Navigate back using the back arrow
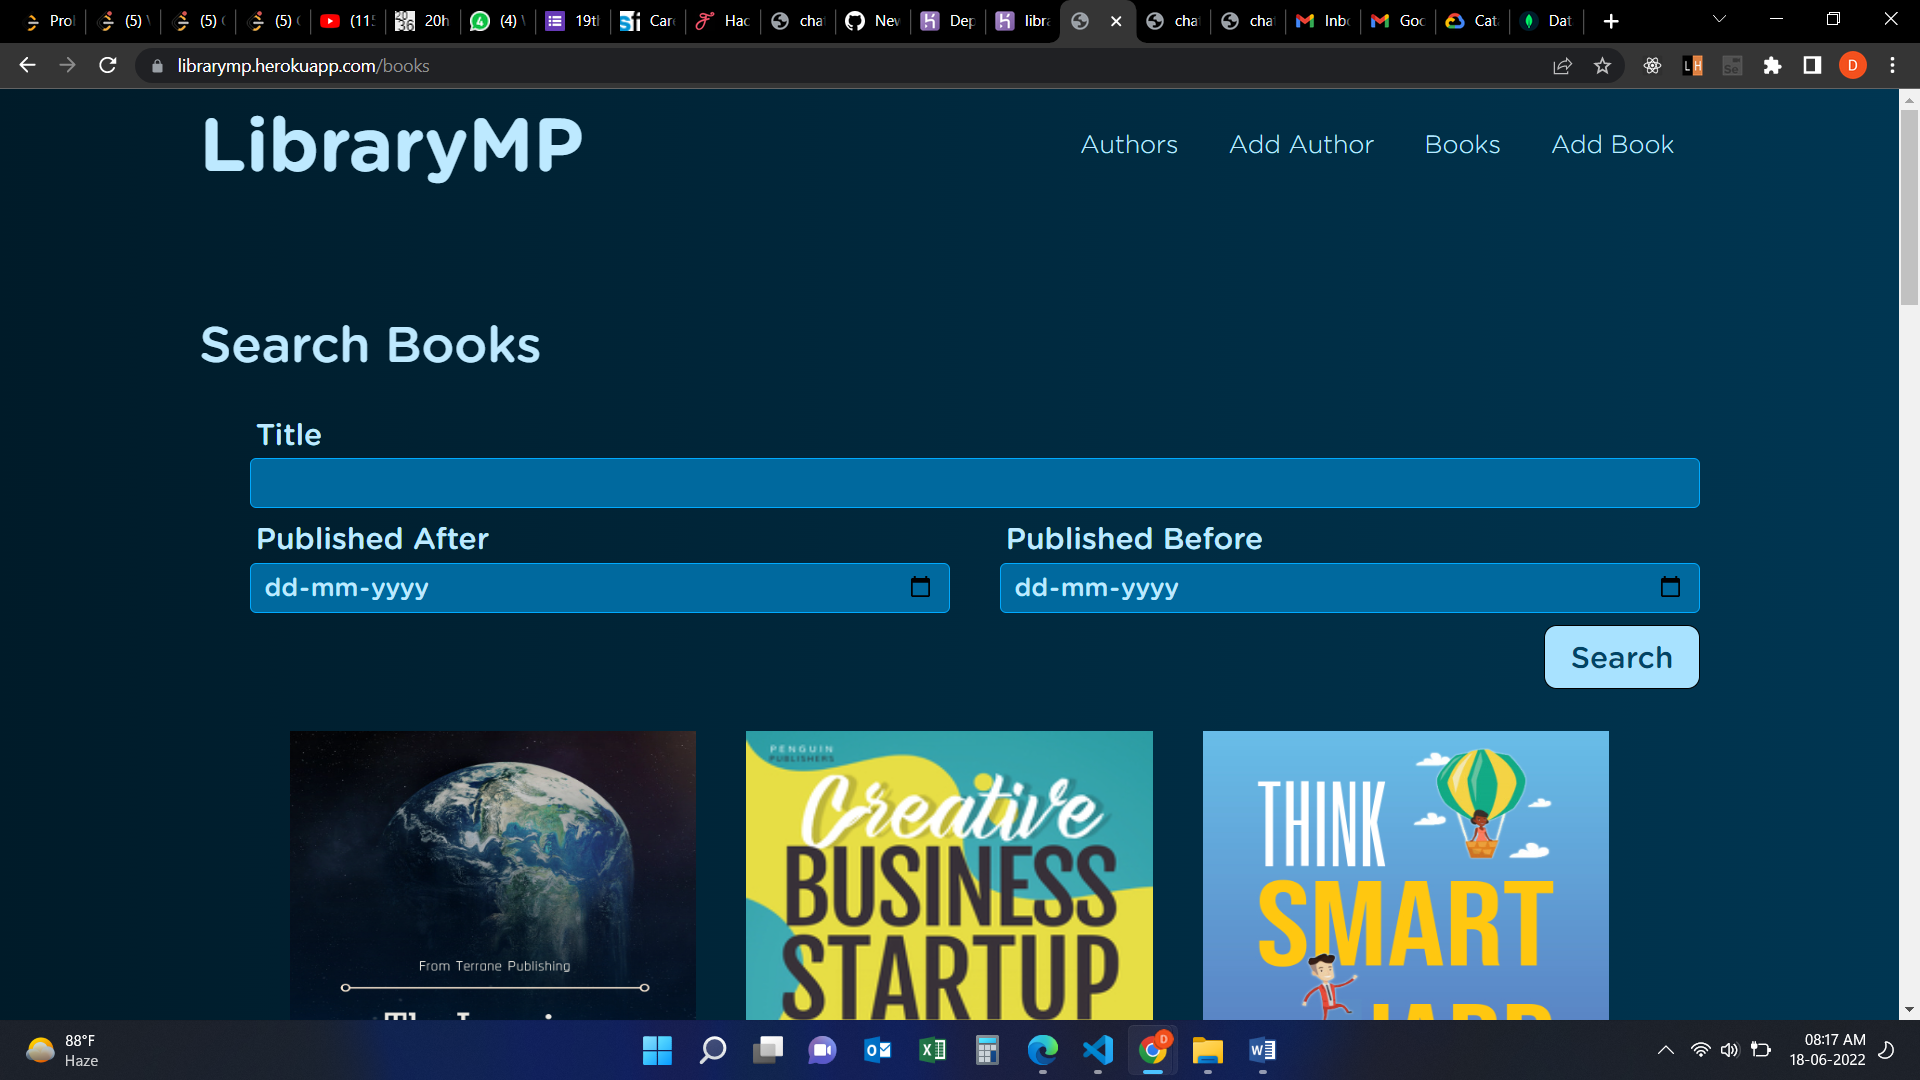The image size is (1920, 1080). tap(26, 66)
